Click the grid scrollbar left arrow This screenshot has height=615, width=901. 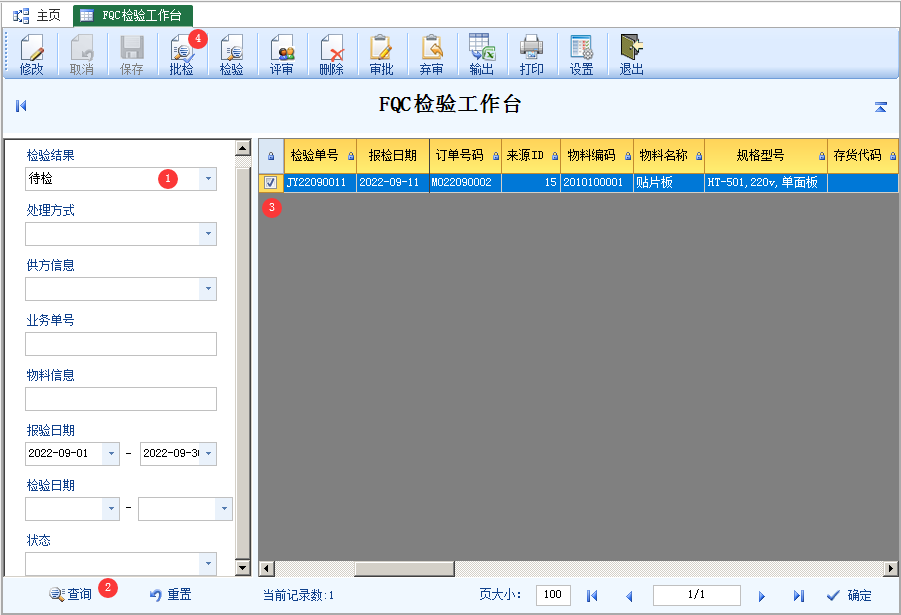point(266,569)
